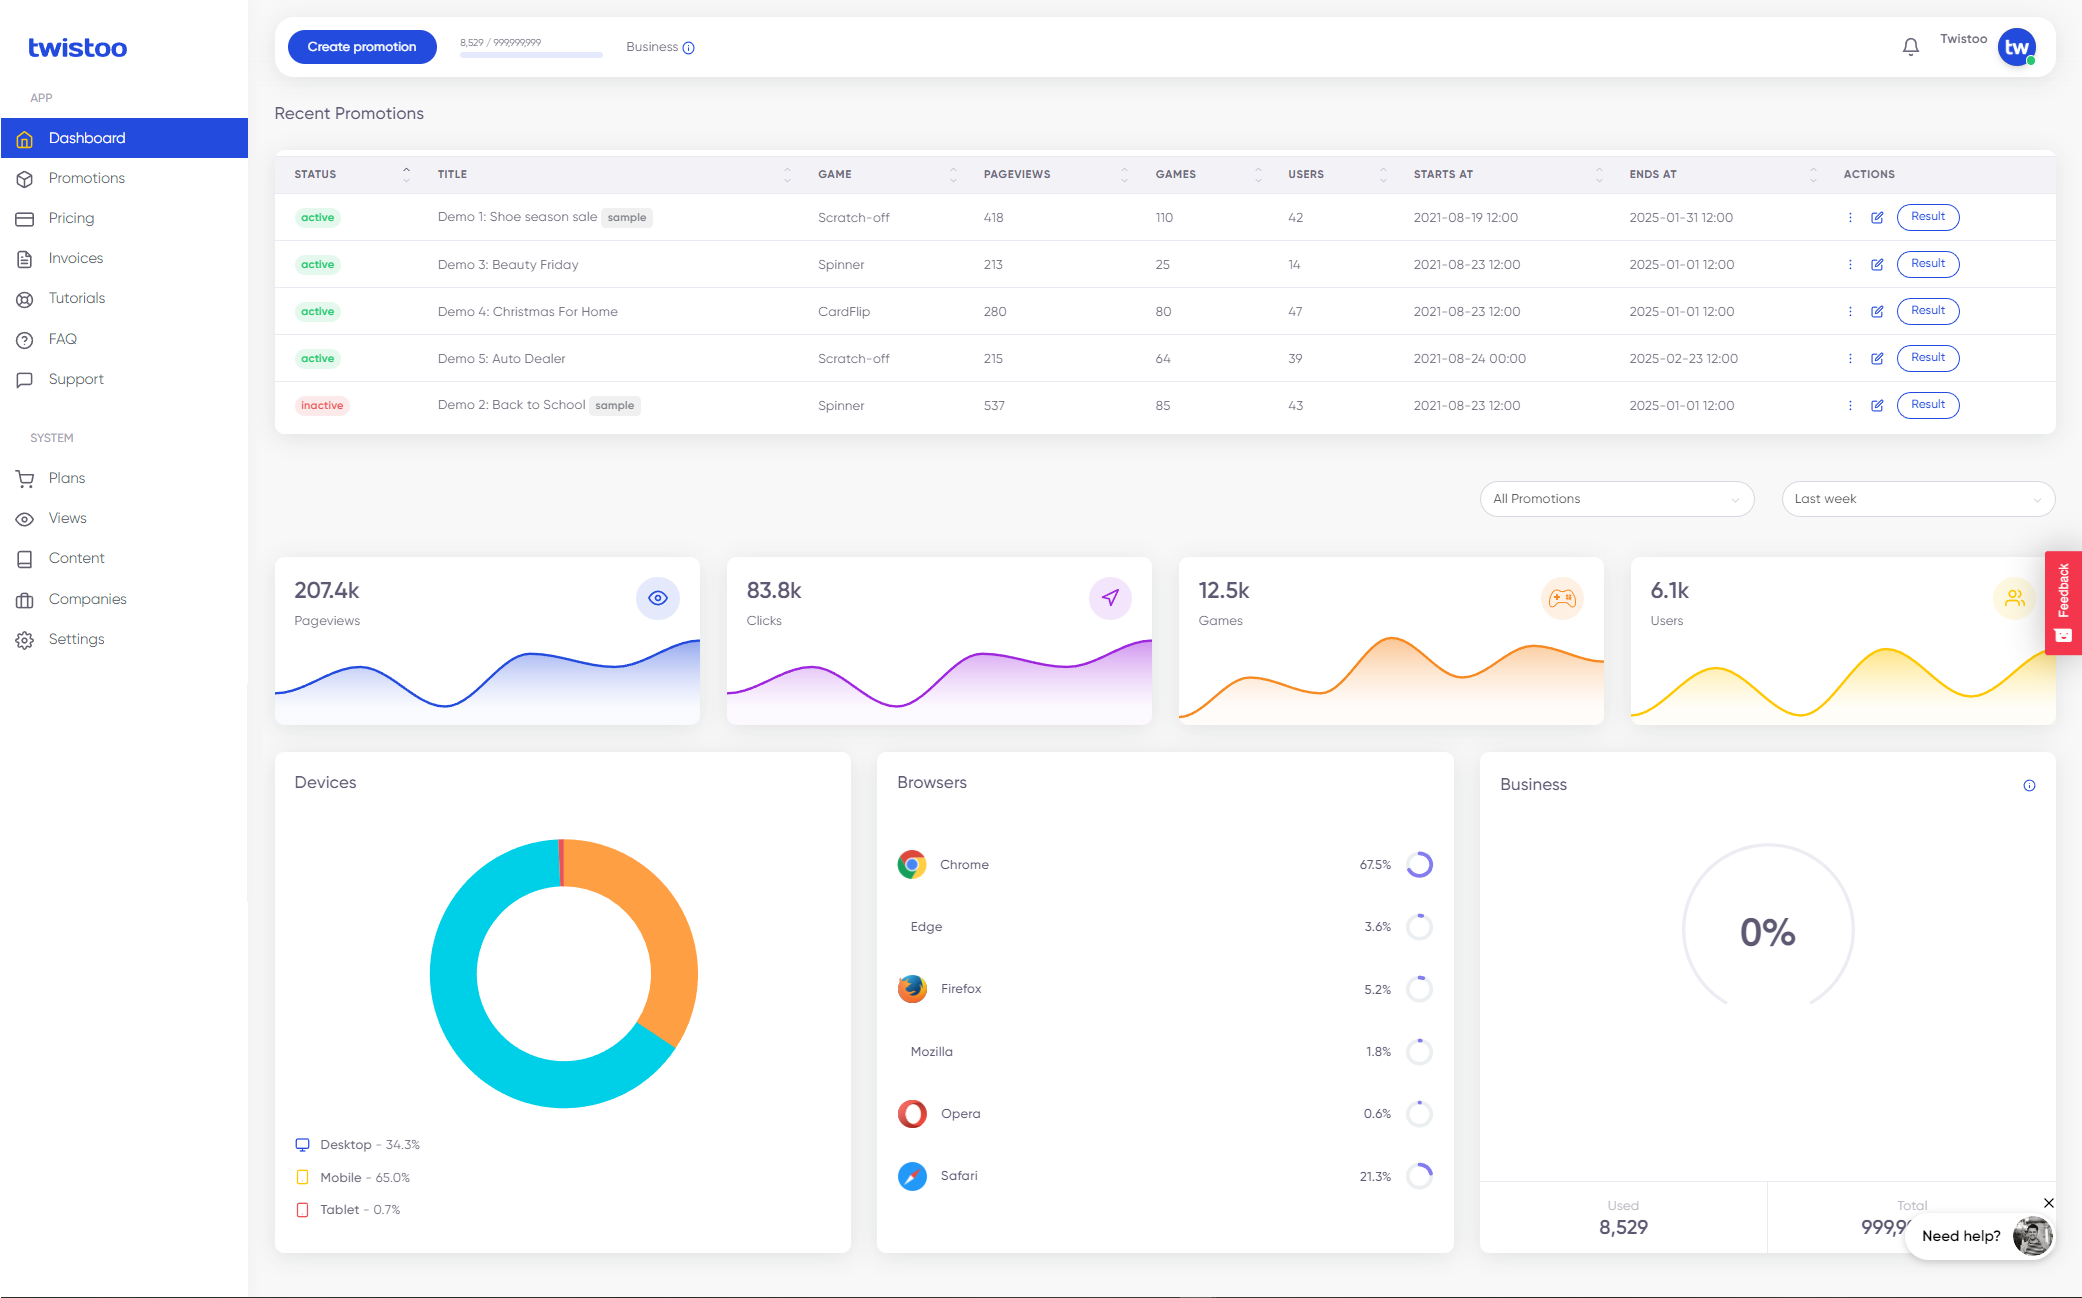This screenshot has height=1298, width=2082.
Task: Click the Business info icon in top bar
Action: point(688,48)
